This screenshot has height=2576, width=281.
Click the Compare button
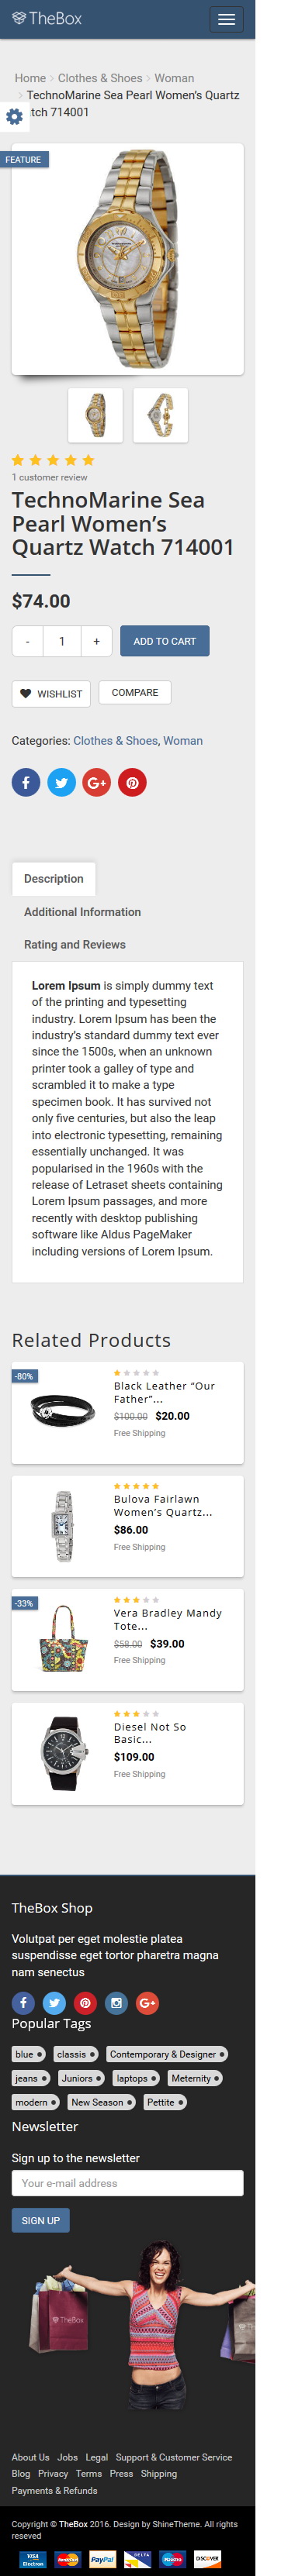(135, 692)
